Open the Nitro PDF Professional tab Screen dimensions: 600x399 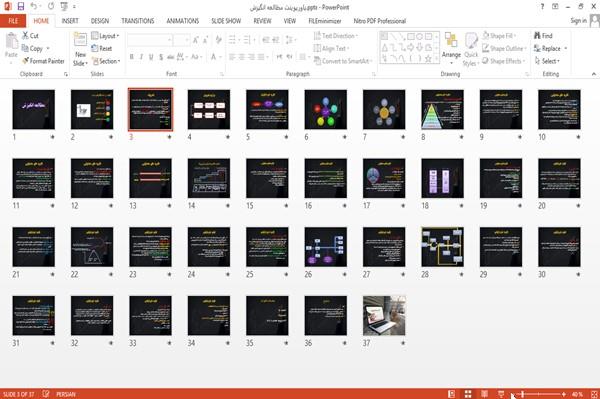coord(380,21)
